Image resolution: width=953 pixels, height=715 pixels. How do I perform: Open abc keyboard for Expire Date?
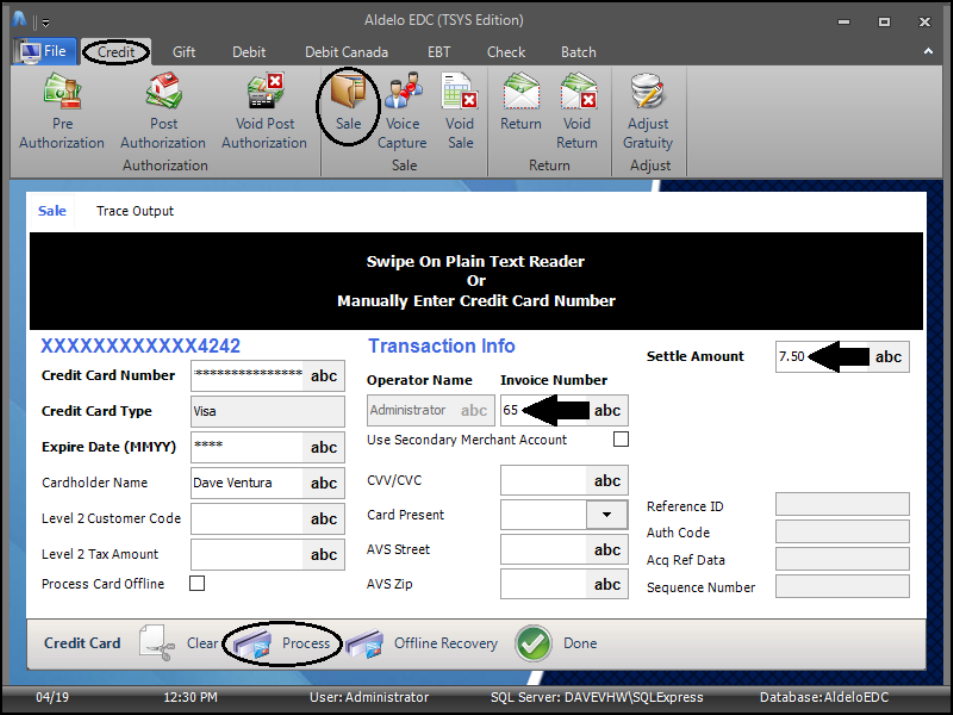tap(323, 447)
